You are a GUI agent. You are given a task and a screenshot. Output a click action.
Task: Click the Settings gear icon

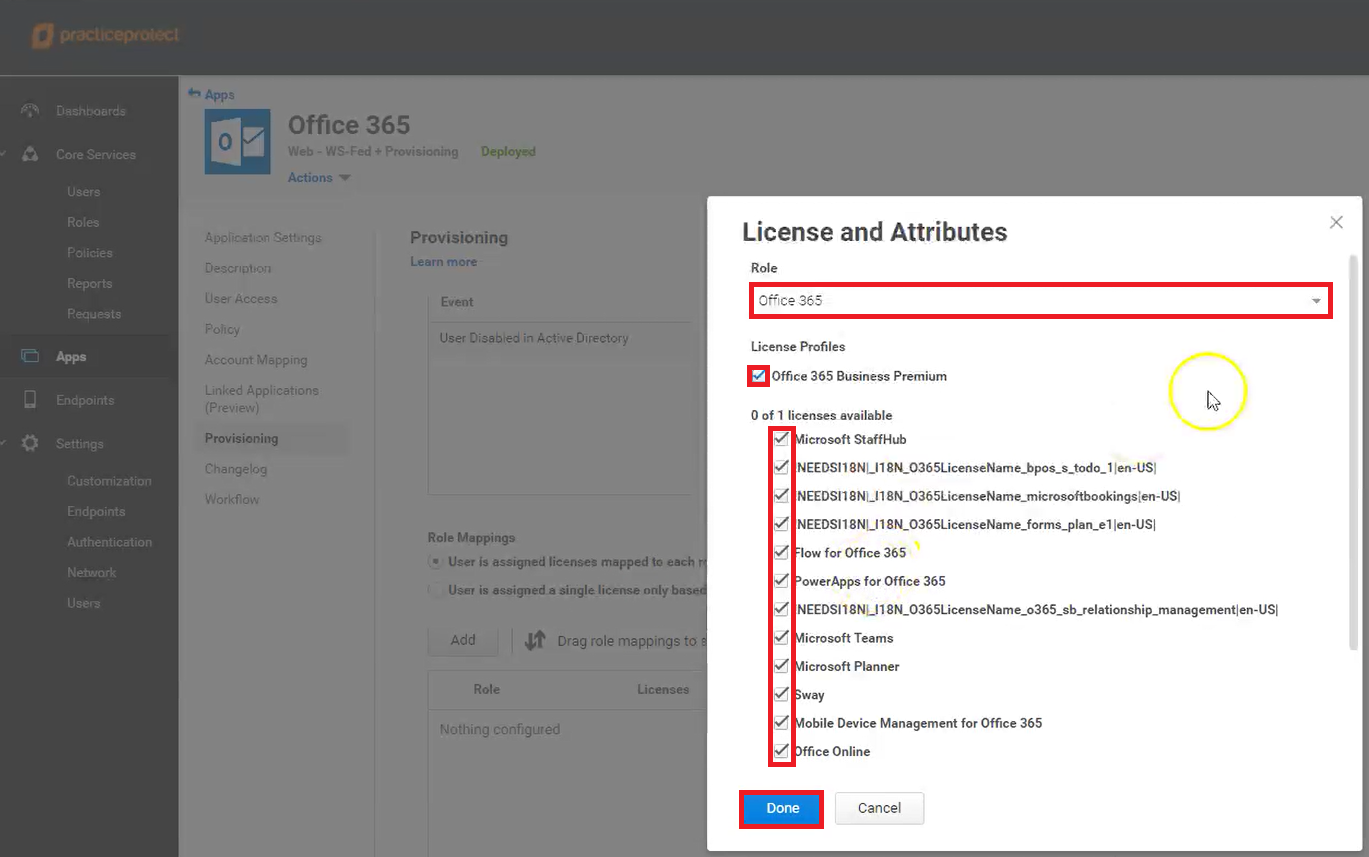coord(30,443)
